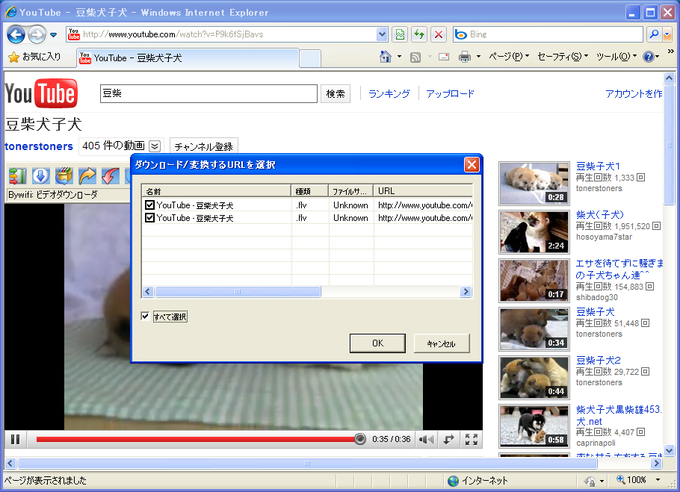Uncheck the second YouTube - 豆柴犬子犬 row checkbox
Screen dimensions: 680x492
[x=150, y=217]
